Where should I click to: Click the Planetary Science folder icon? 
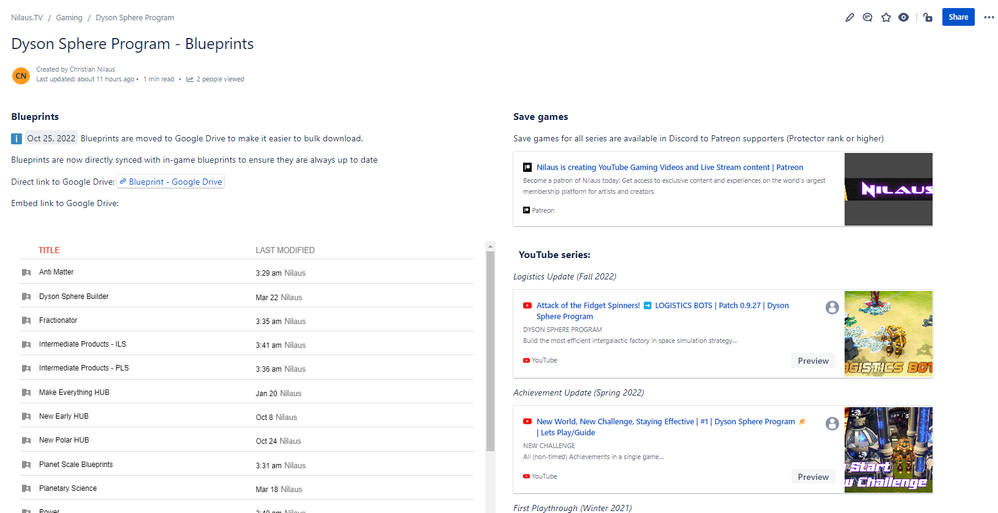point(26,489)
